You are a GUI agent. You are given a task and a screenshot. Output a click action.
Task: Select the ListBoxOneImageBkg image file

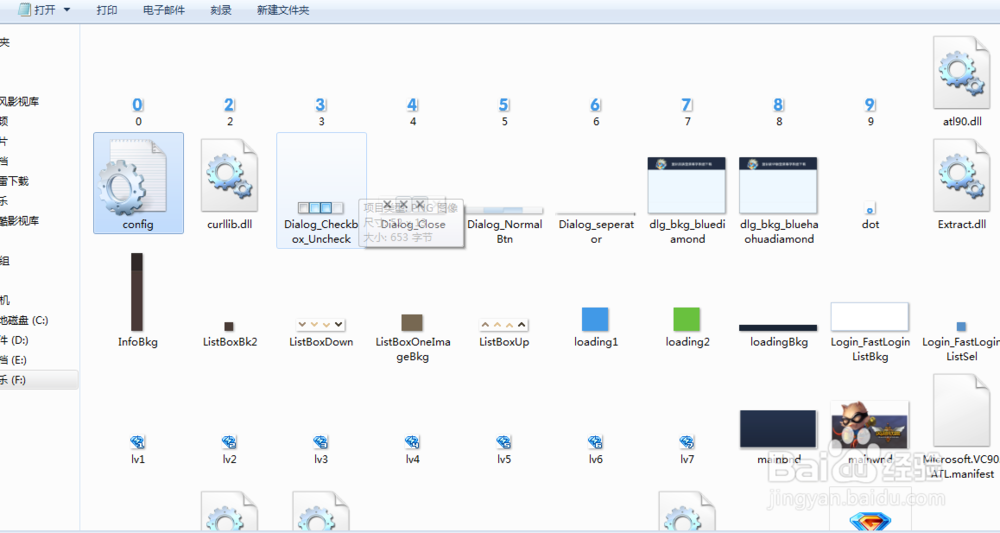(x=412, y=322)
